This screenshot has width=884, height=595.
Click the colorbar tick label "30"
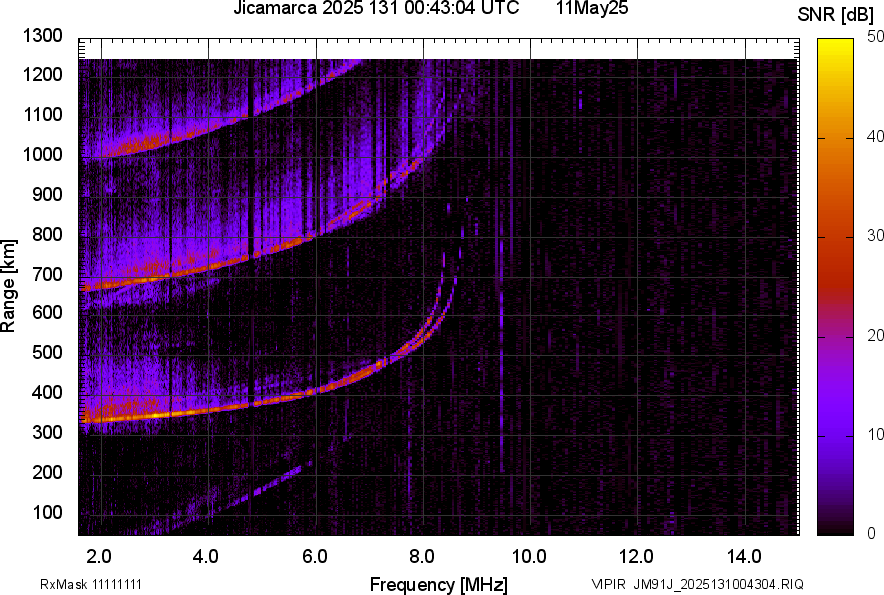tap(876, 236)
